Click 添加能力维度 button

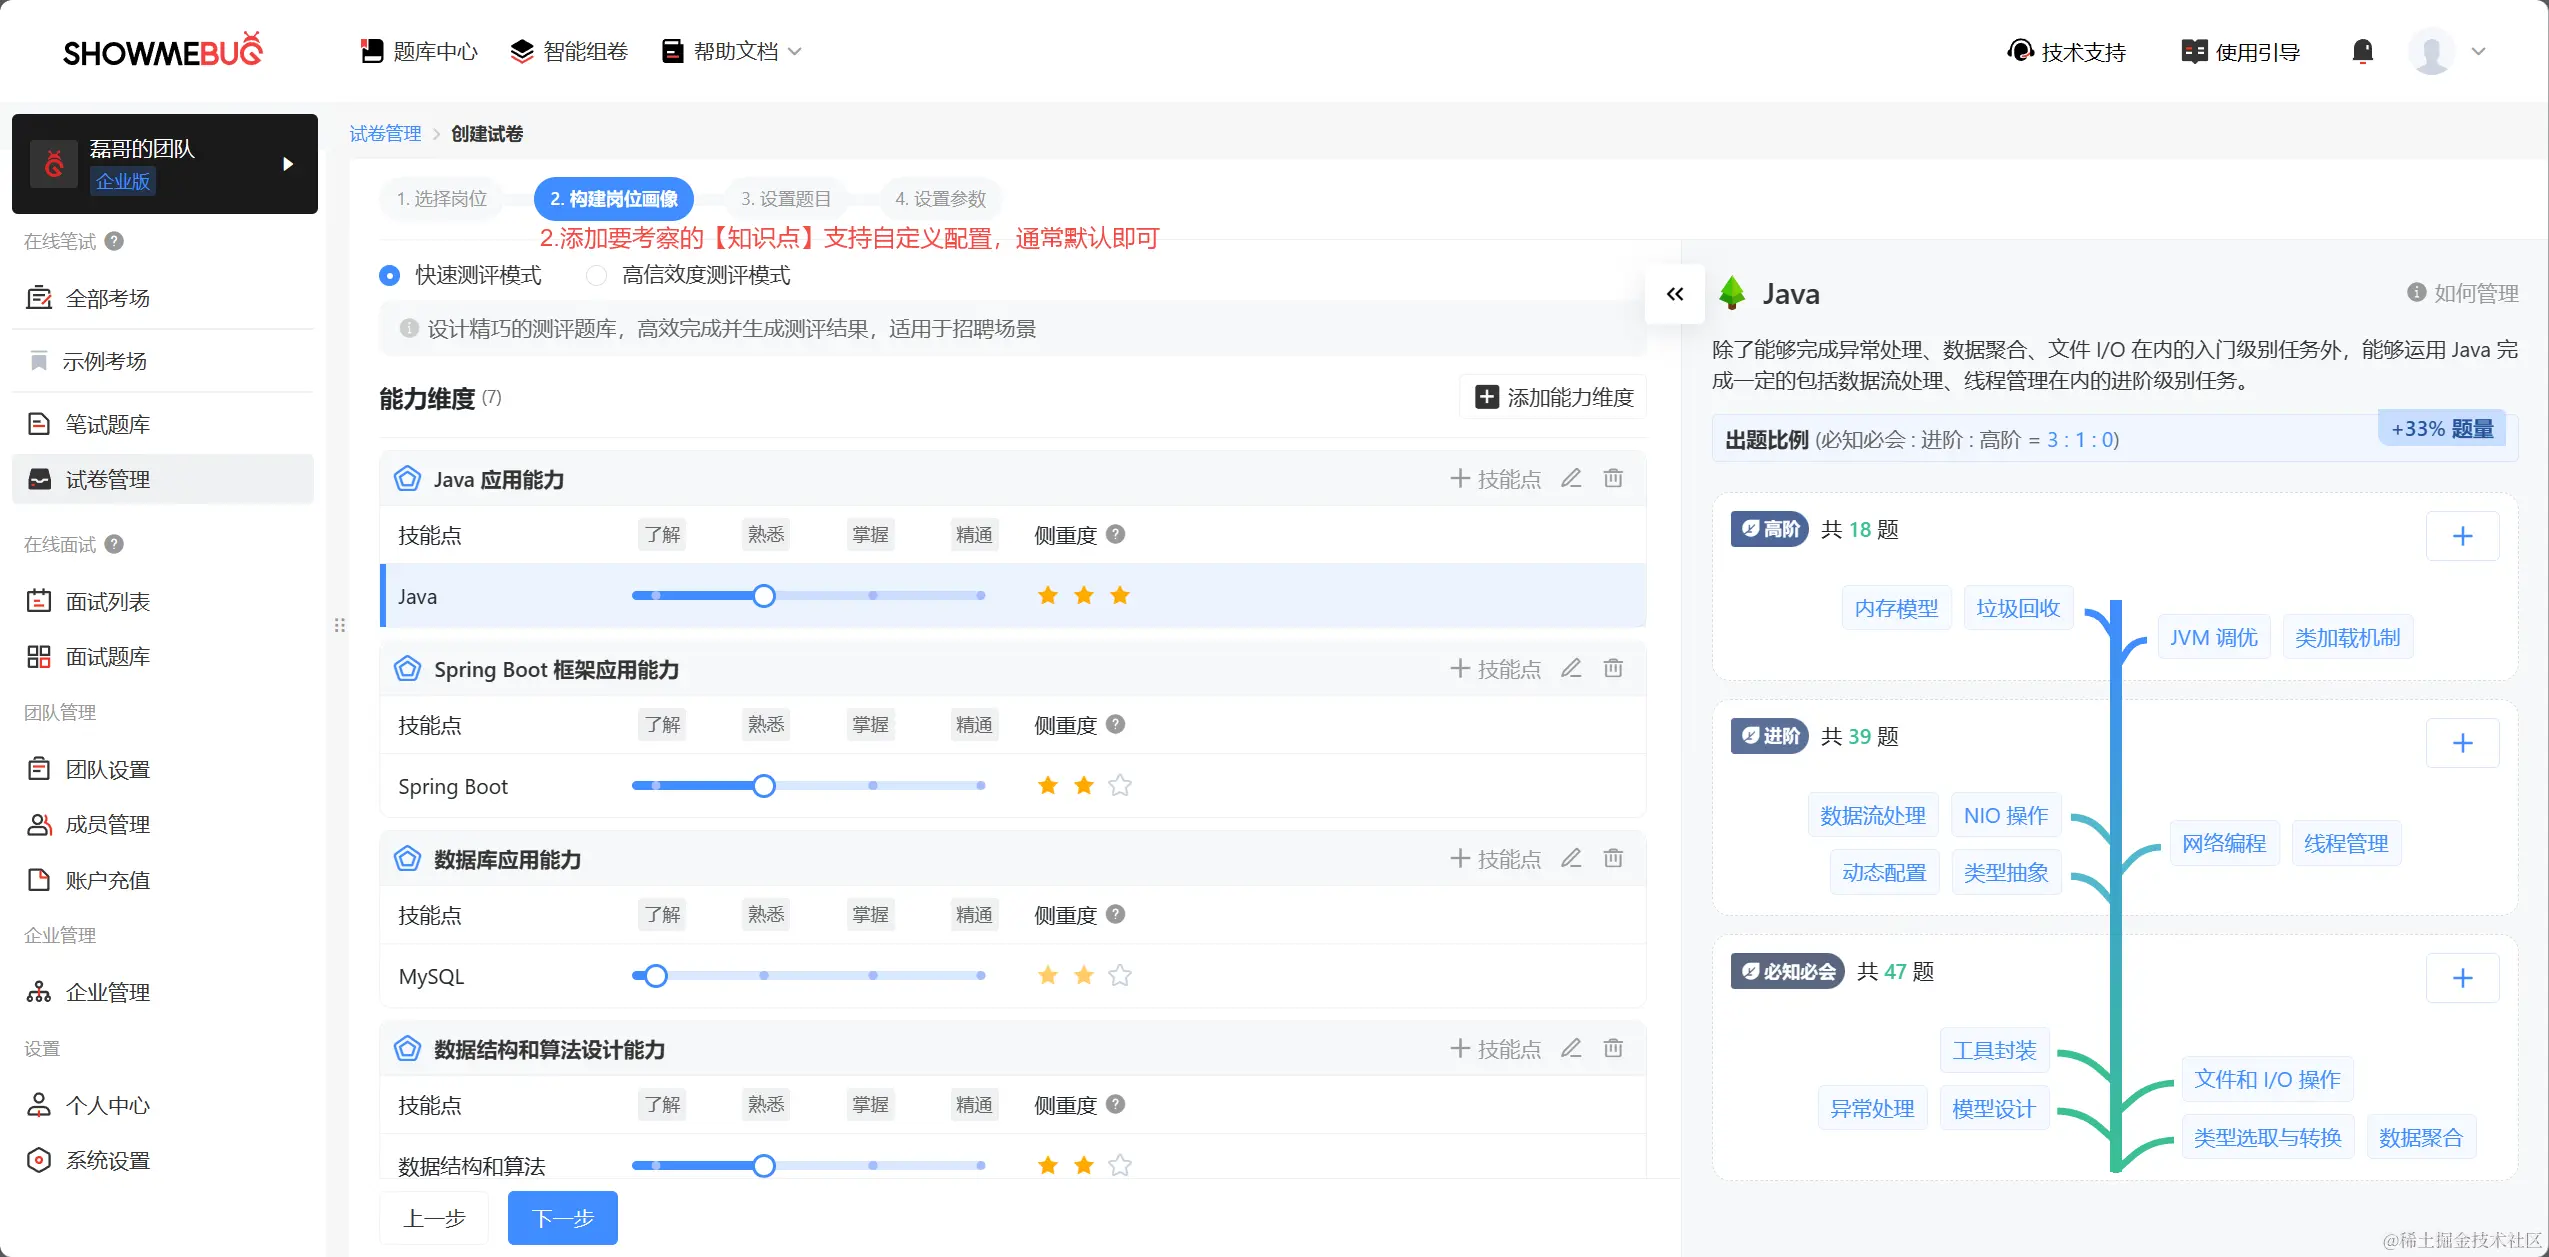point(1554,398)
